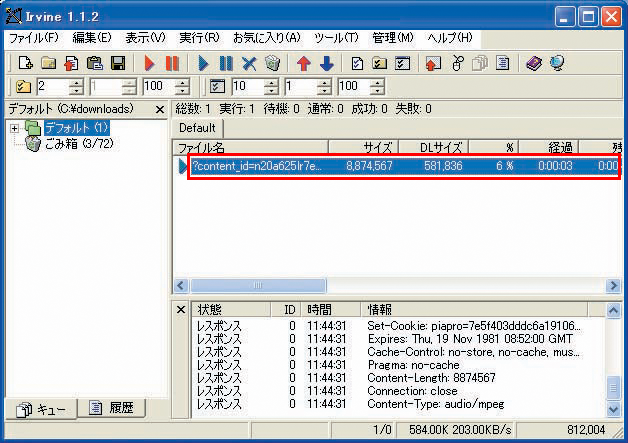Click the download list scroll-left arrow
Viewport: 628px width, 443px height.
tap(181, 286)
